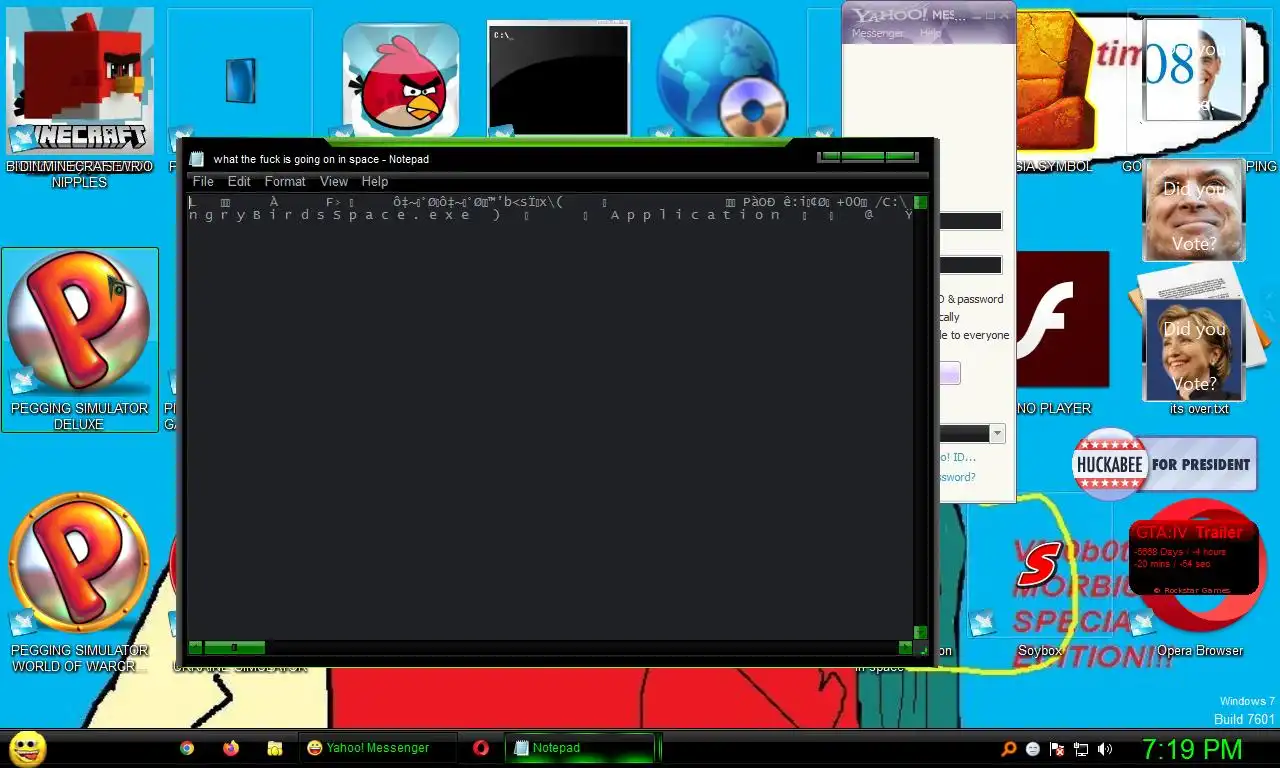Switch to Yahoo! Messenger taskbar button
Screen dimensions: 1280x768
point(378,747)
